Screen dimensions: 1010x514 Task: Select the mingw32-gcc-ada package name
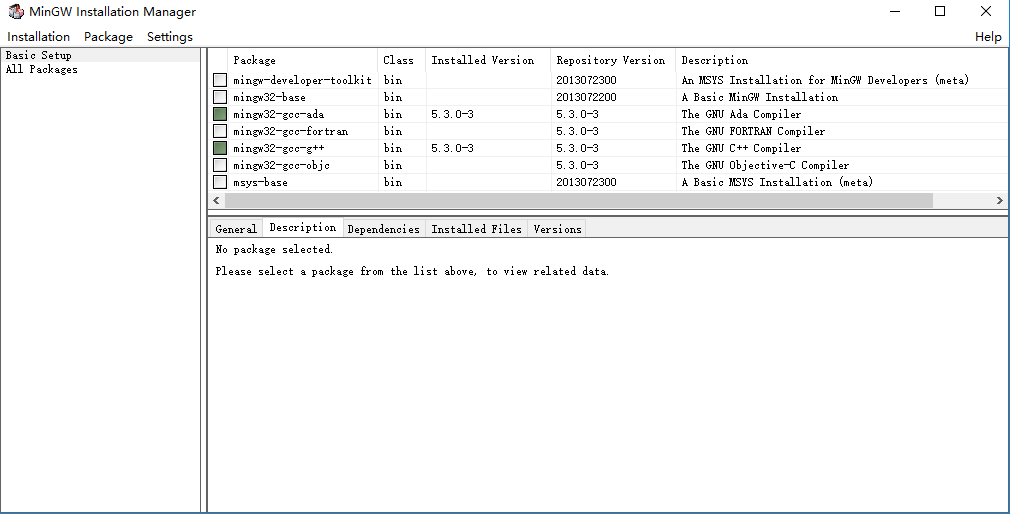coord(279,114)
